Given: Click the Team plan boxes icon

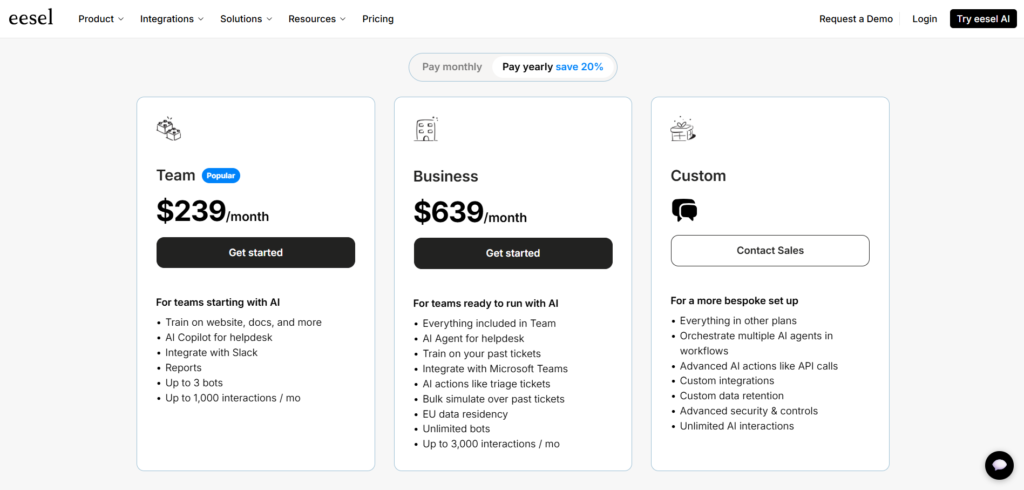Looking at the screenshot, I should coord(168,129).
